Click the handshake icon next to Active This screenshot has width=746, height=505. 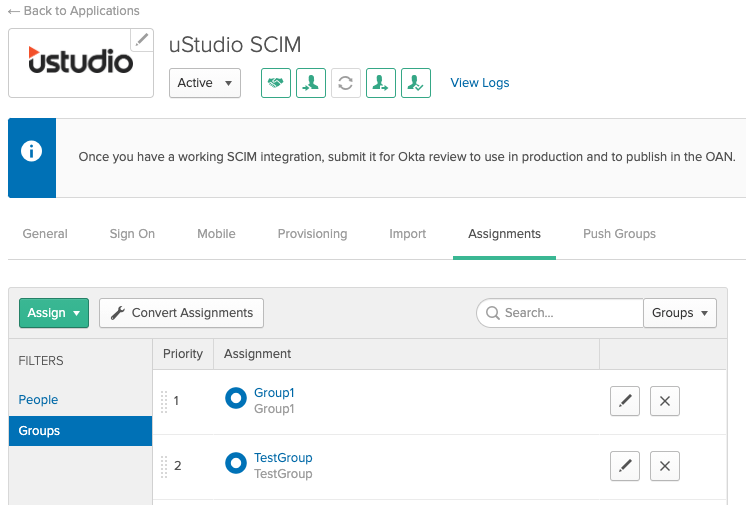point(276,83)
